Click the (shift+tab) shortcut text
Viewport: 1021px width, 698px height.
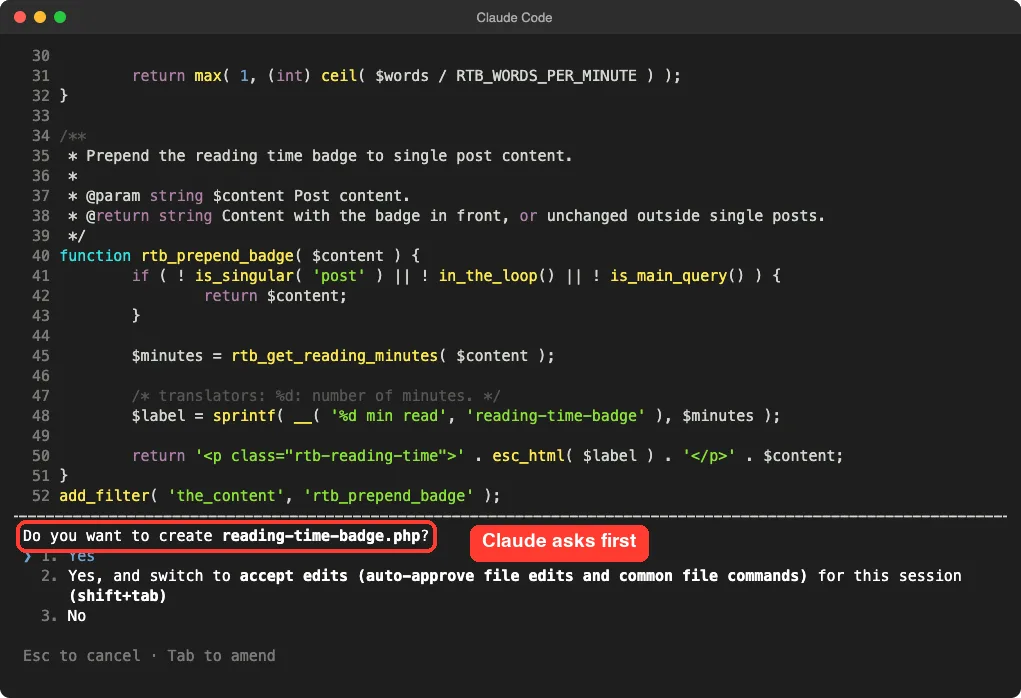(x=117, y=596)
